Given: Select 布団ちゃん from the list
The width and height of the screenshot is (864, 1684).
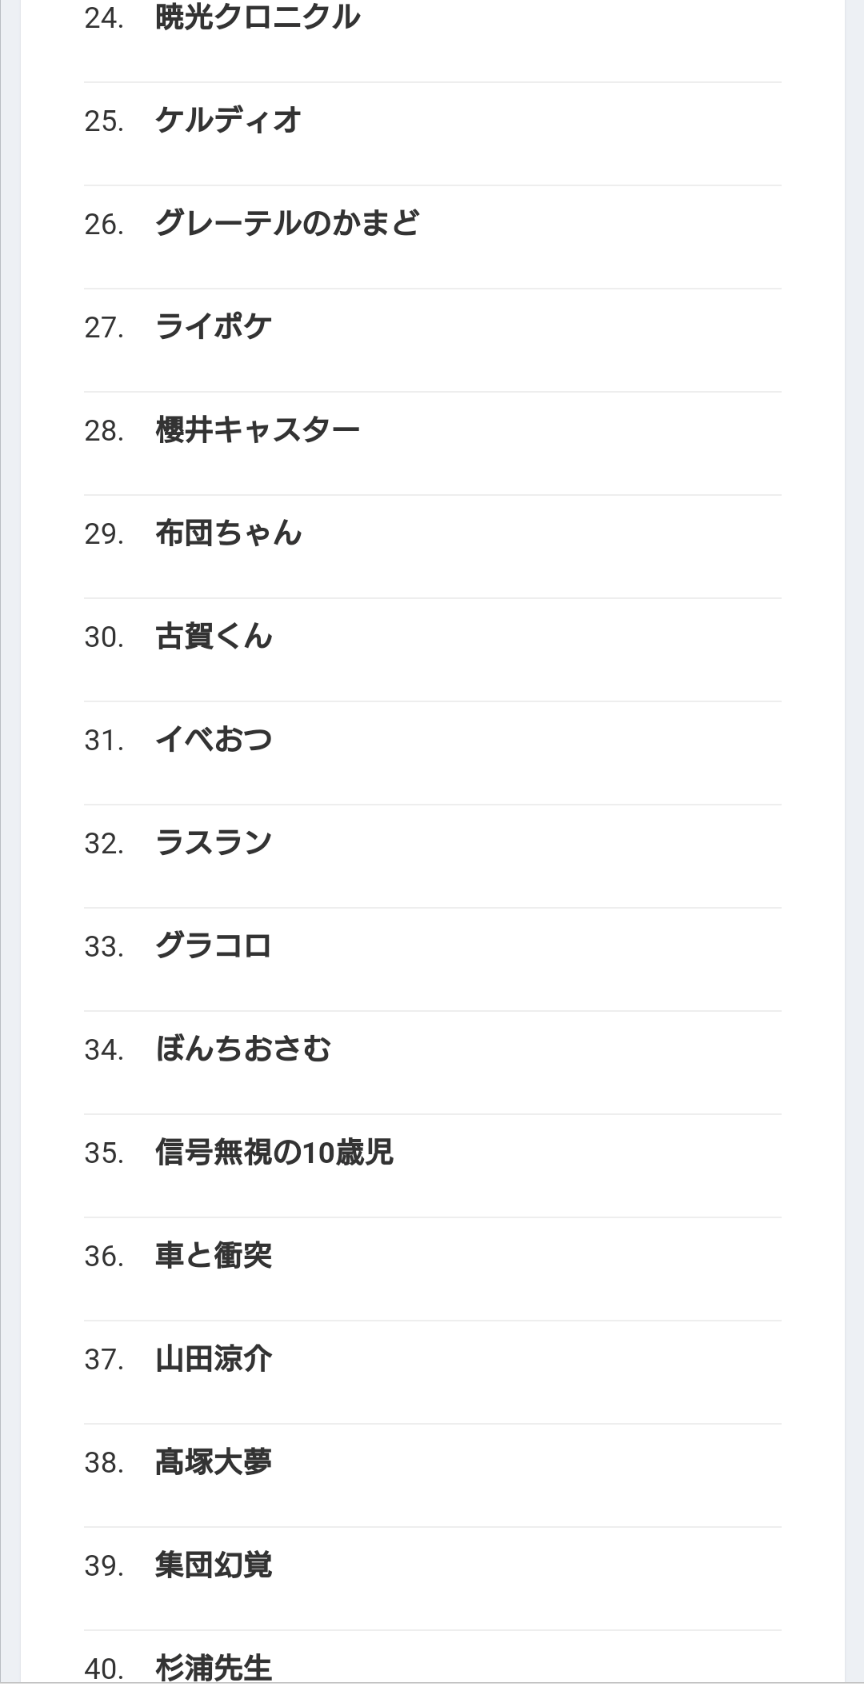Looking at the screenshot, I should pyautogui.click(x=228, y=533).
